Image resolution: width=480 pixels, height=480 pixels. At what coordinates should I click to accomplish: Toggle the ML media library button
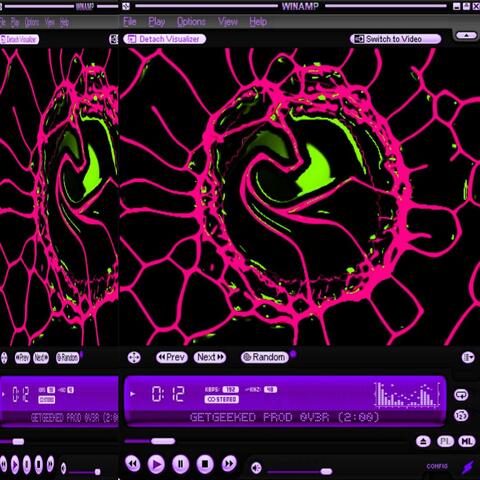467,442
